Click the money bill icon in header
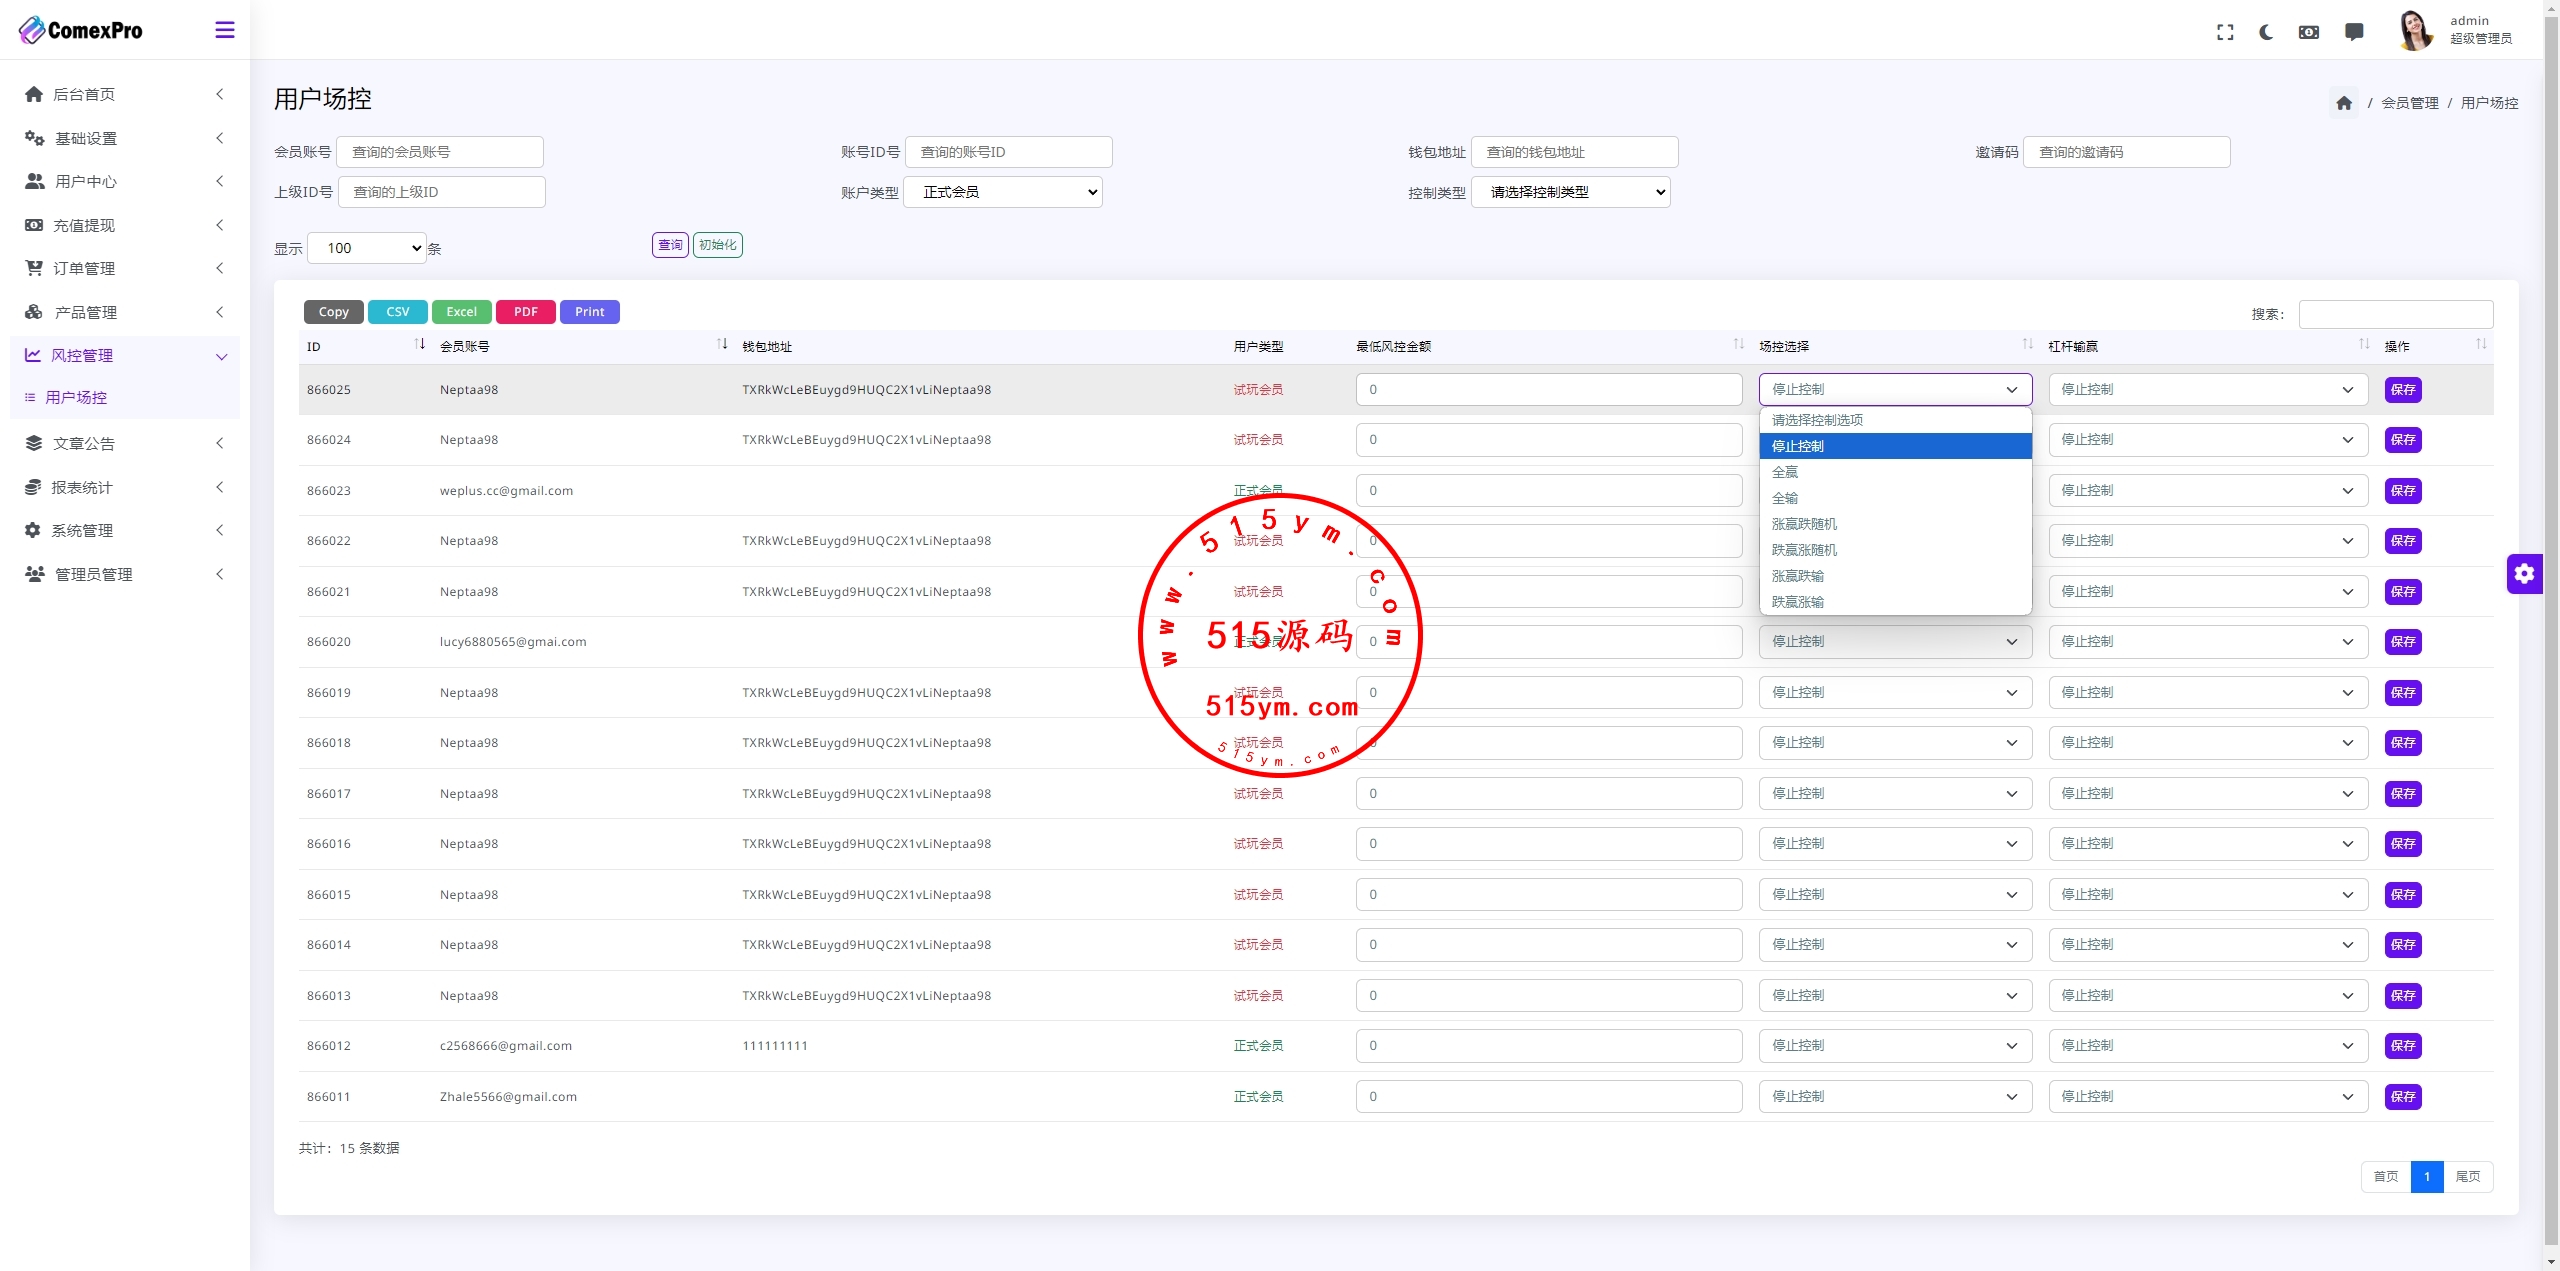Image resolution: width=2560 pixels, height=1271 pixels. coord(2309,32)
